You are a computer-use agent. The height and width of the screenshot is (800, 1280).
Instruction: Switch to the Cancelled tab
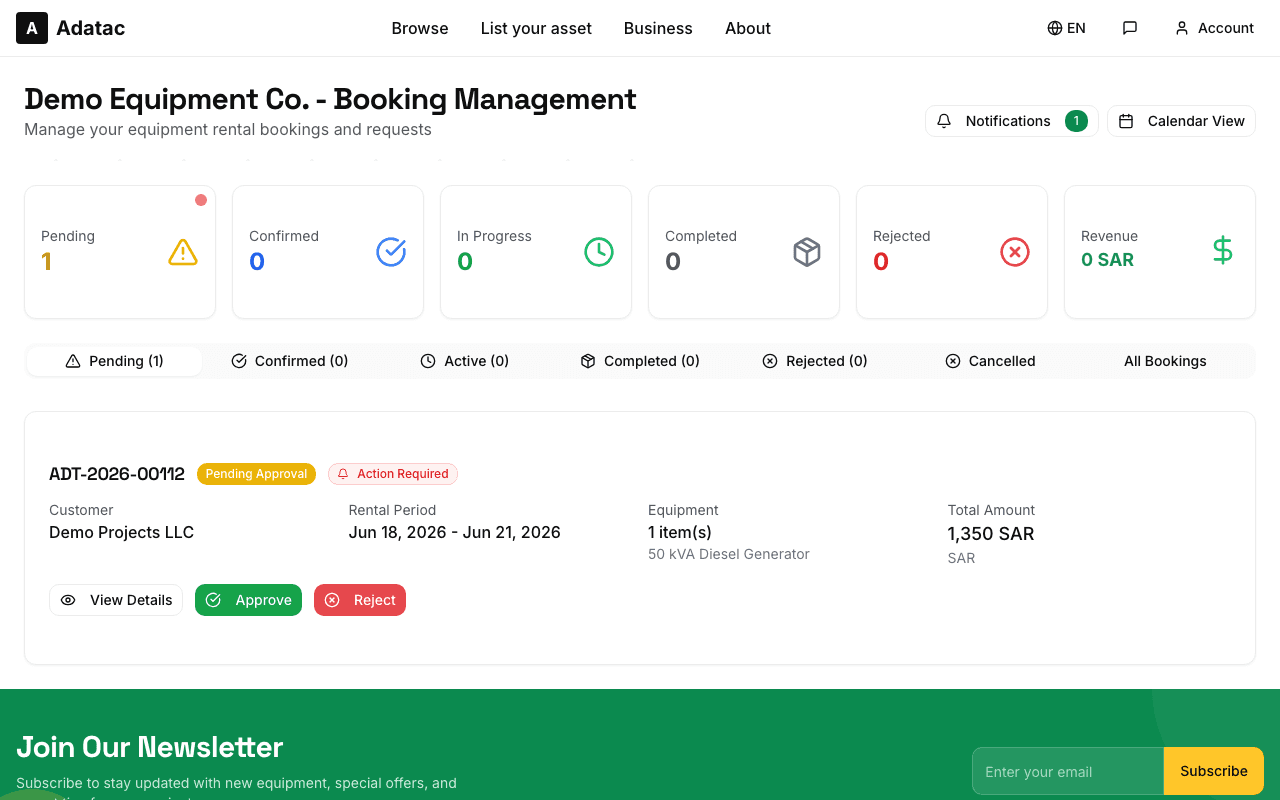pos(990,361)
